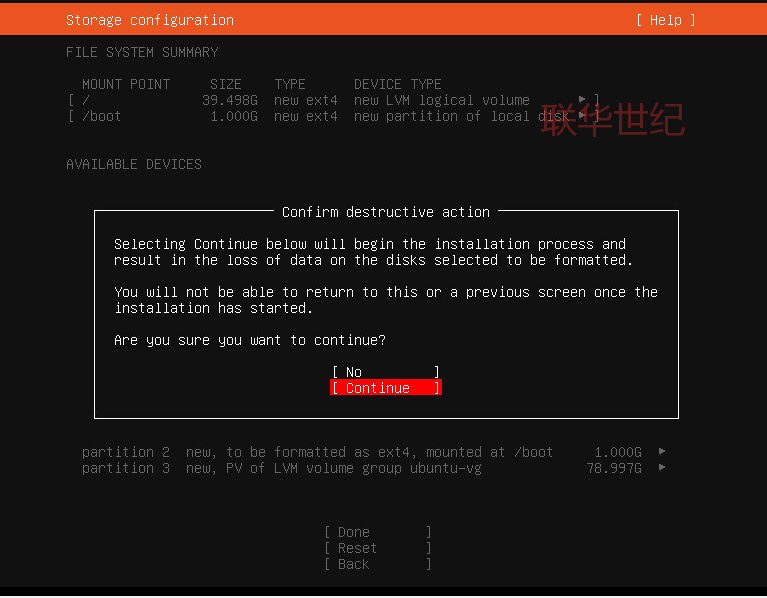Click 'new LVM logical volume' device type
The height and width of the screenshot is (598, 767).
click(442, 100)
